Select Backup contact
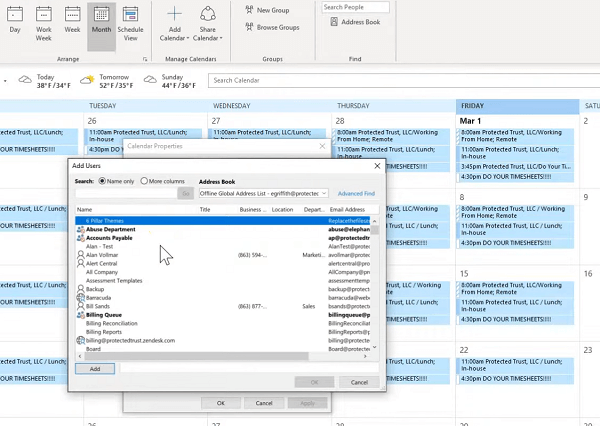Image resolution: width=600 pixels, height=426 pixels. tap(223, 289)
